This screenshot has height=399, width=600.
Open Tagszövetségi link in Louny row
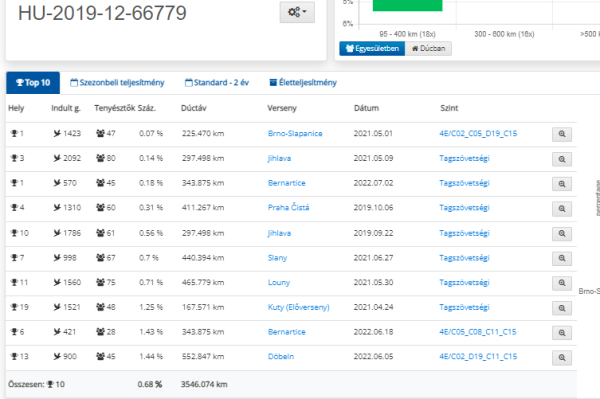point(464,283)
